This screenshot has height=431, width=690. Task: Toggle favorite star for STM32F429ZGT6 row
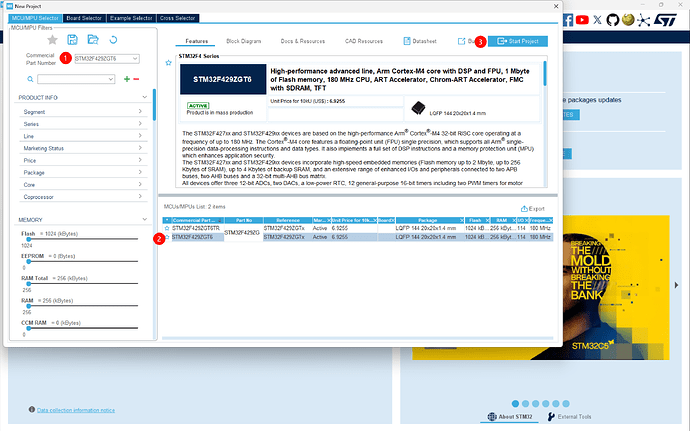point(167,237)
